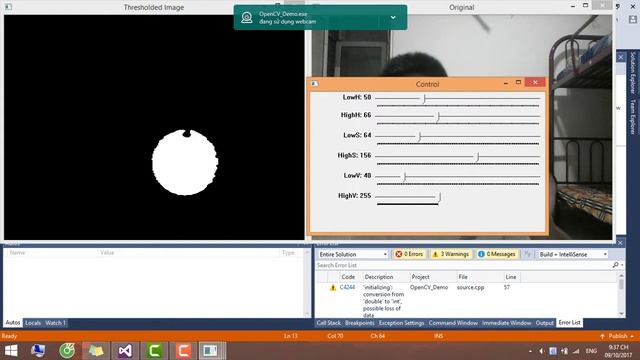Switch to the Command Window tab
The width and height of the screenshot is (640, 360).
point(453,323)
